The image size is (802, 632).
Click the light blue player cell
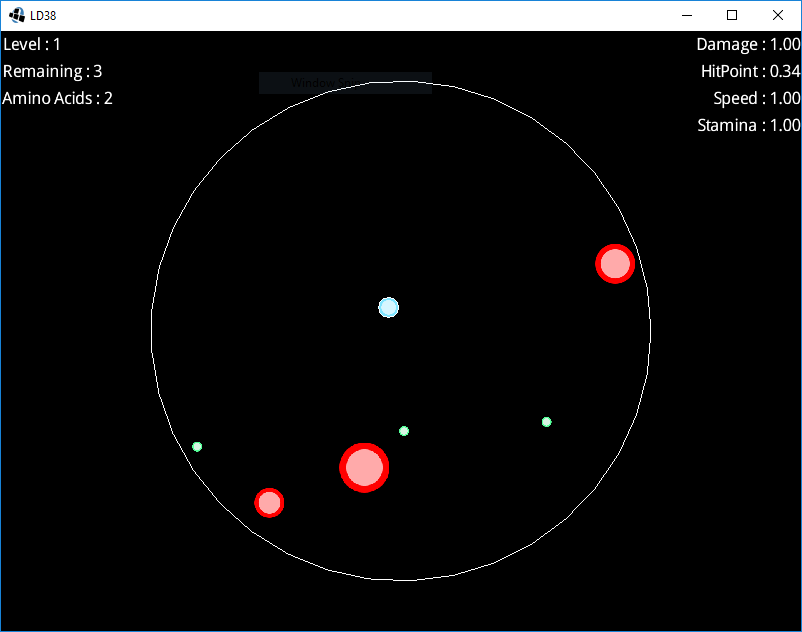coord(389,307)
